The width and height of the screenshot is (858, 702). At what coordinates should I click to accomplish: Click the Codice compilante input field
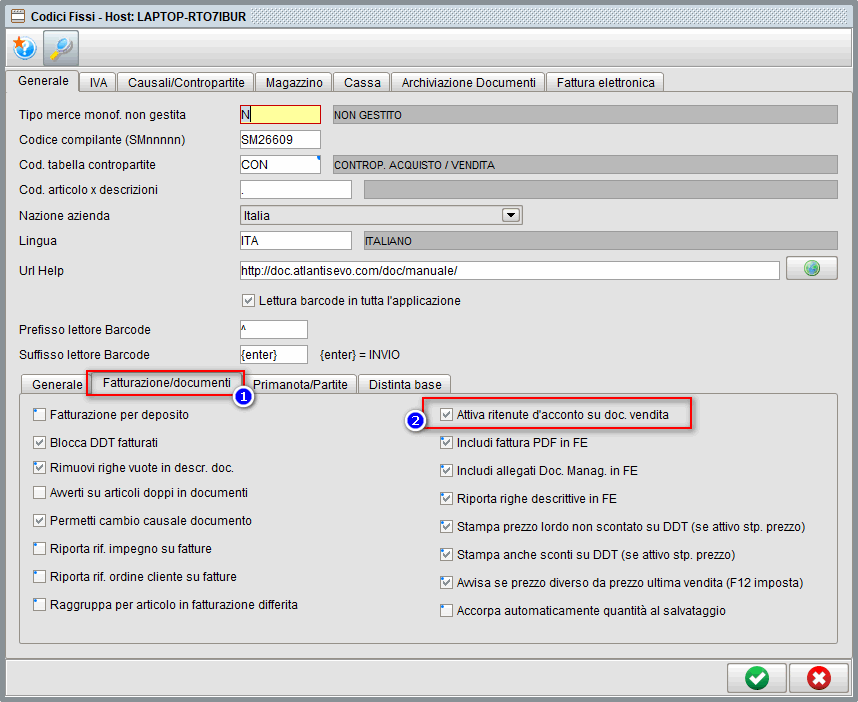point(280,140)
